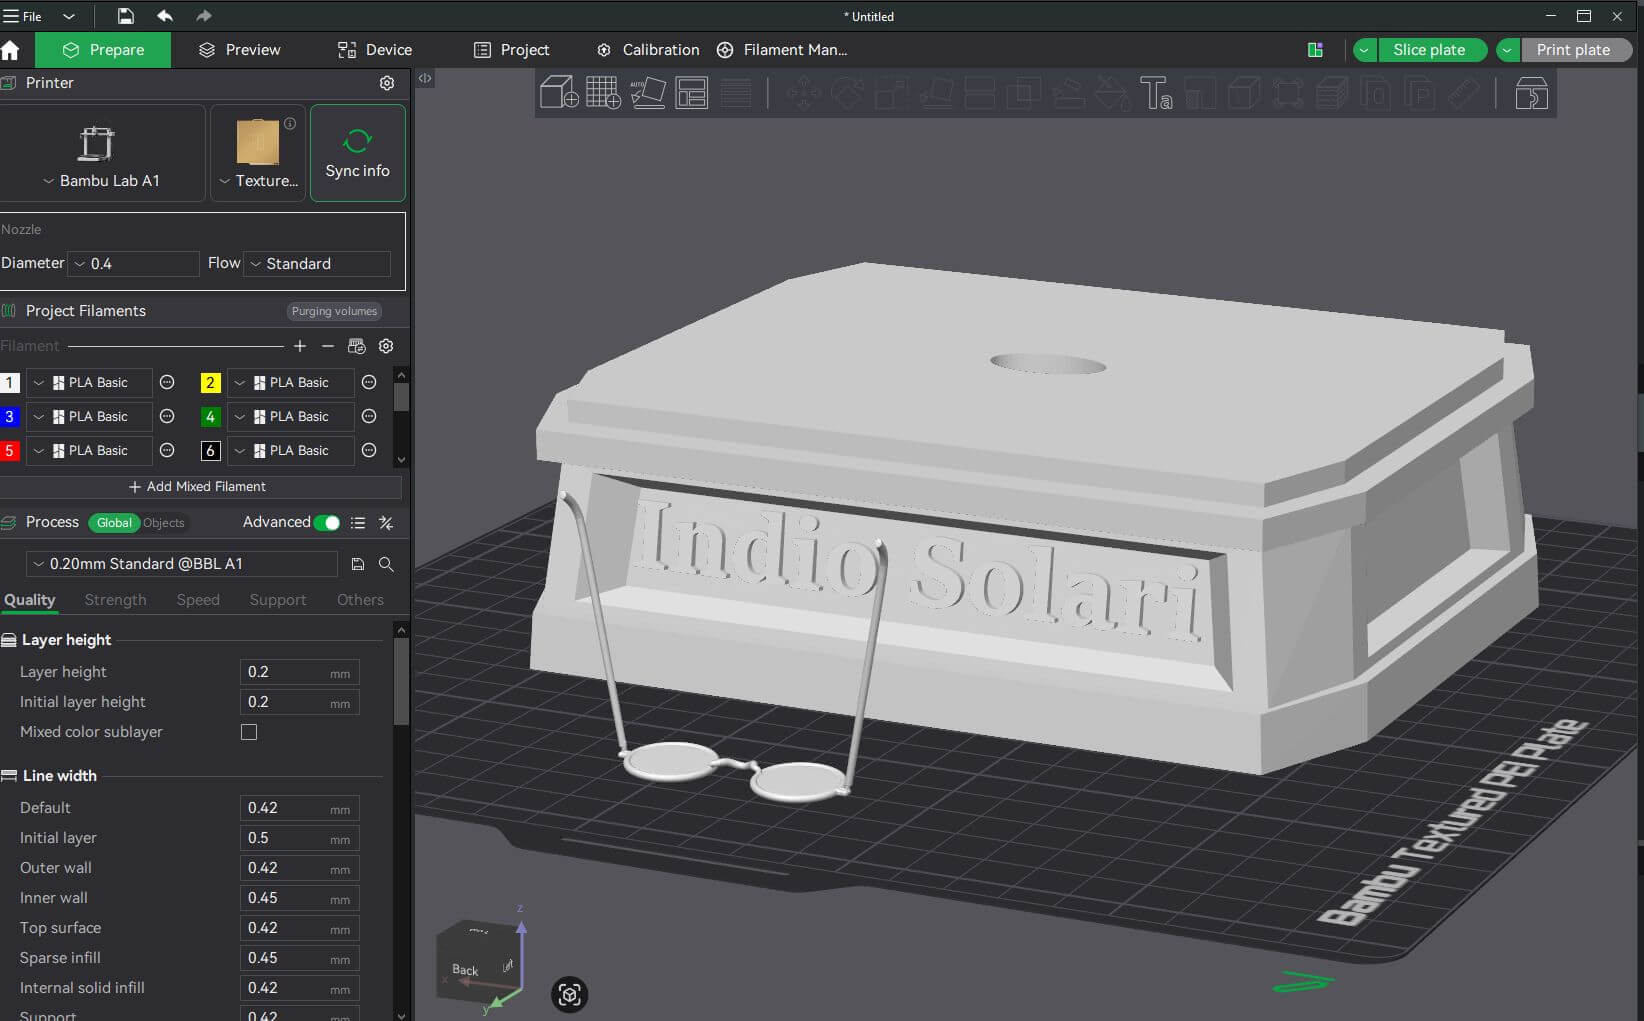Open filament settings gear icon

(386, 346)
